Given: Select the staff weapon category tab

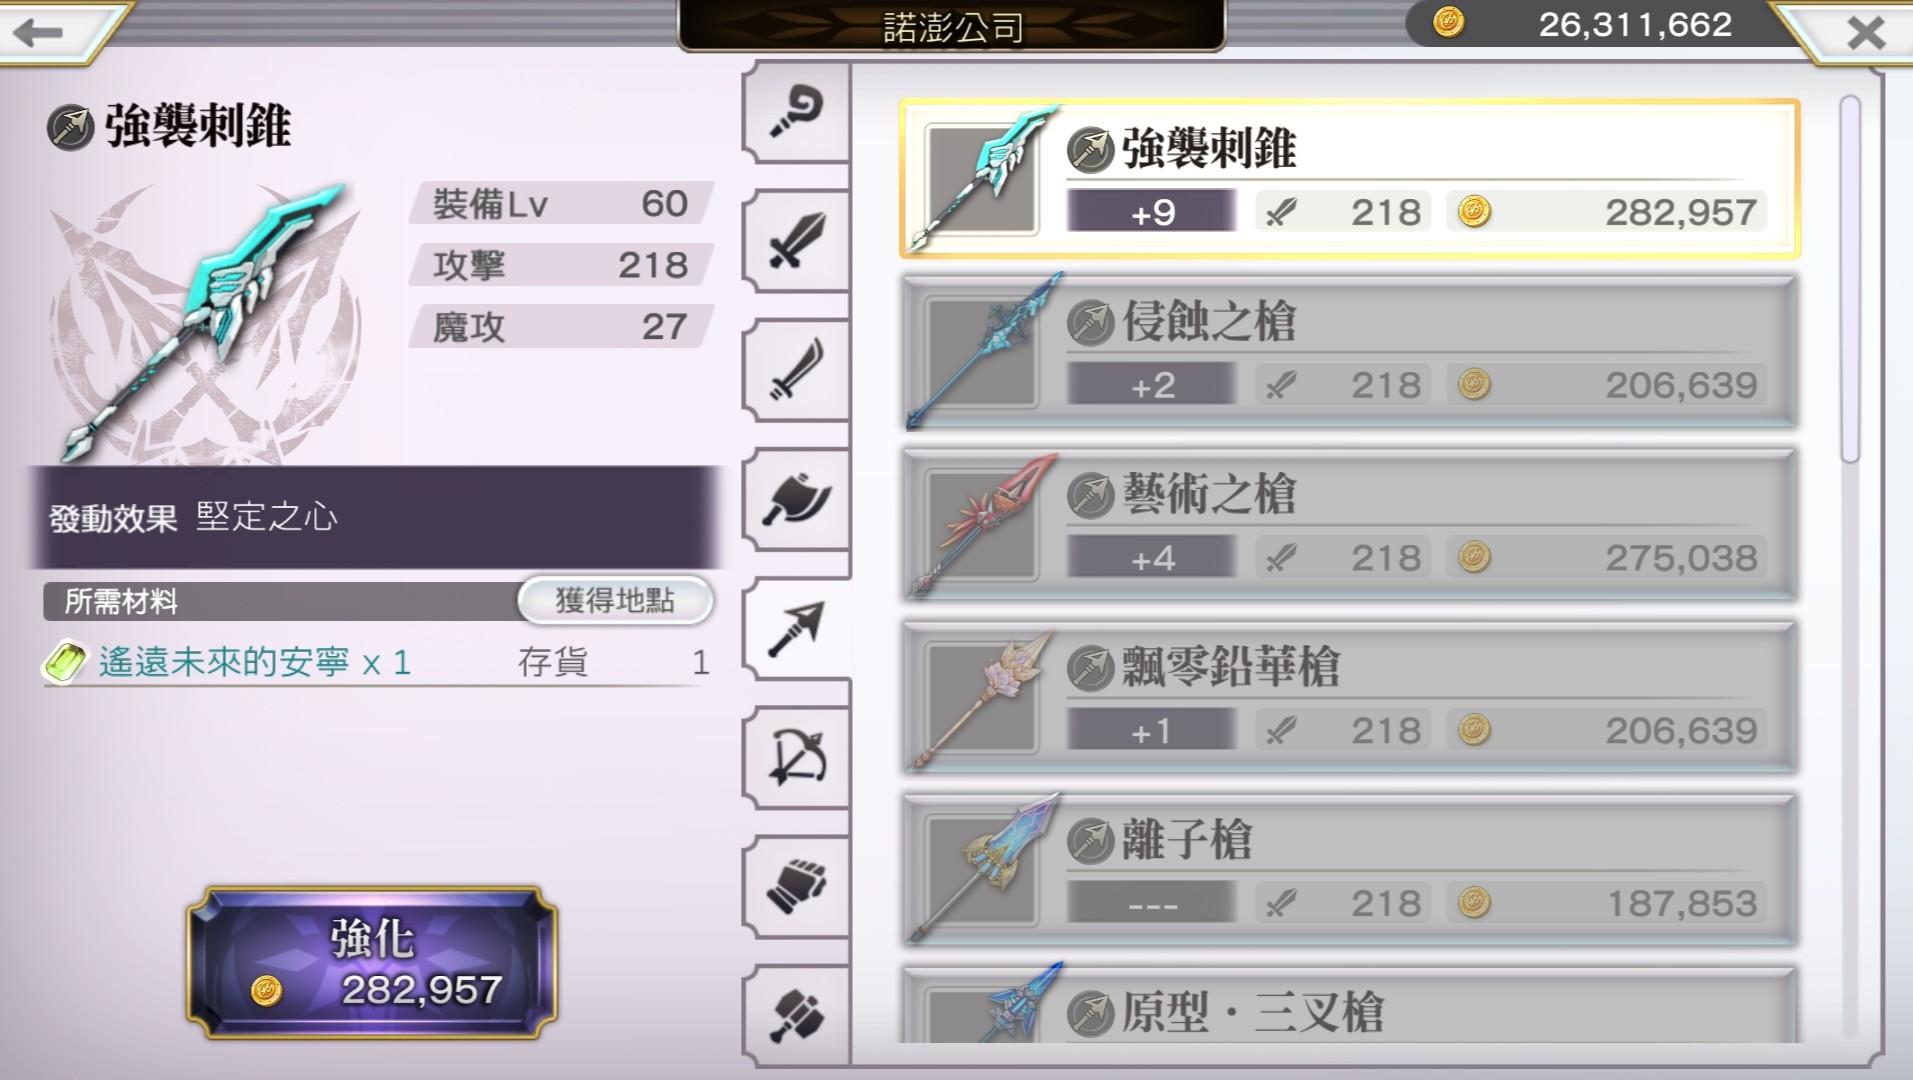Looking at the screenshot, I should (797, 111).
